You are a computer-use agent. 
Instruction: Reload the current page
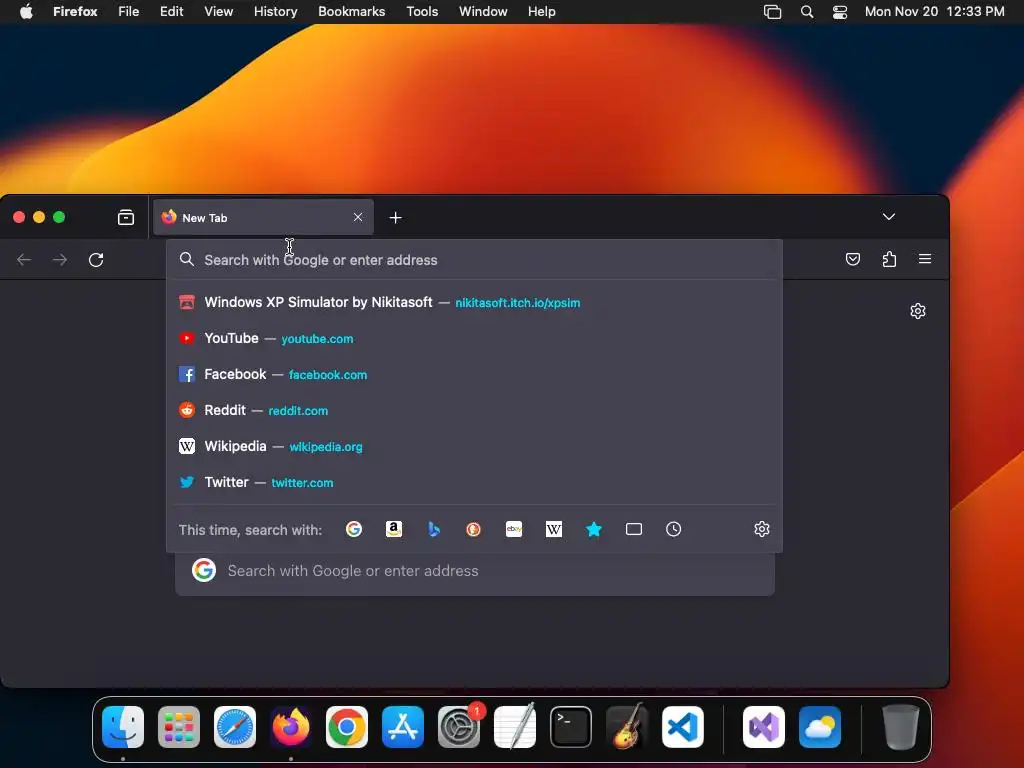[96, 260]
